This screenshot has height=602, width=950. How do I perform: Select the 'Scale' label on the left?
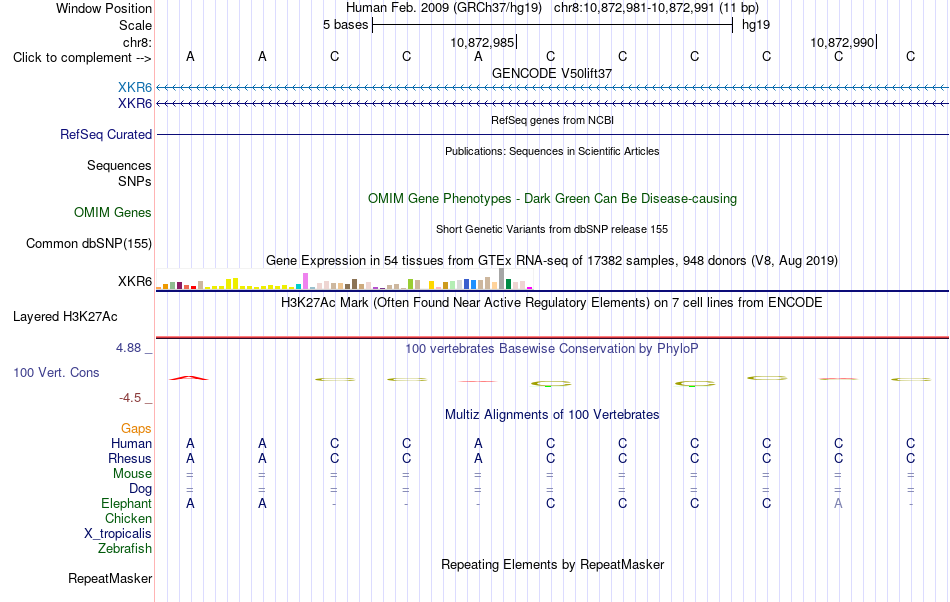point(135,25)
